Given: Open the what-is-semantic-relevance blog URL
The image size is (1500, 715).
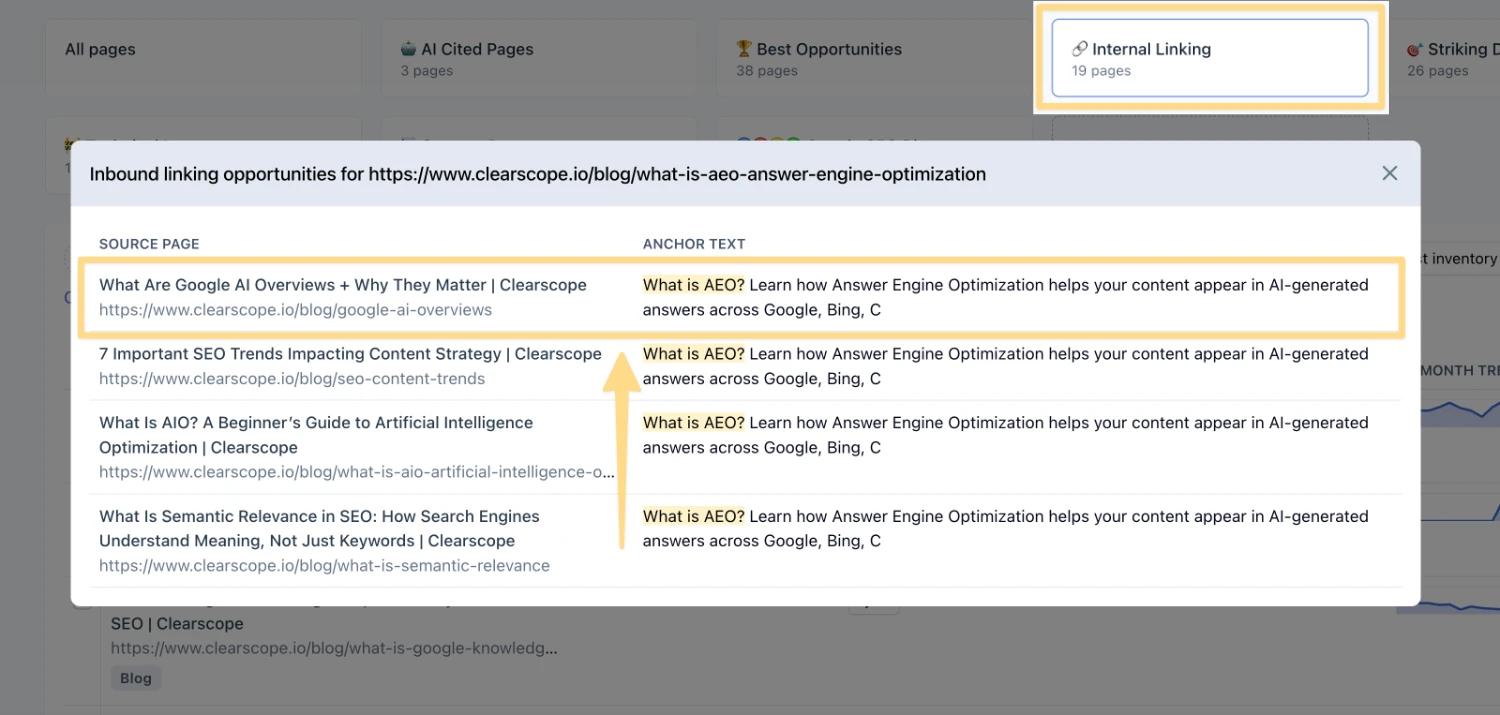Looking at the screenshot, I should pos(324,566).
